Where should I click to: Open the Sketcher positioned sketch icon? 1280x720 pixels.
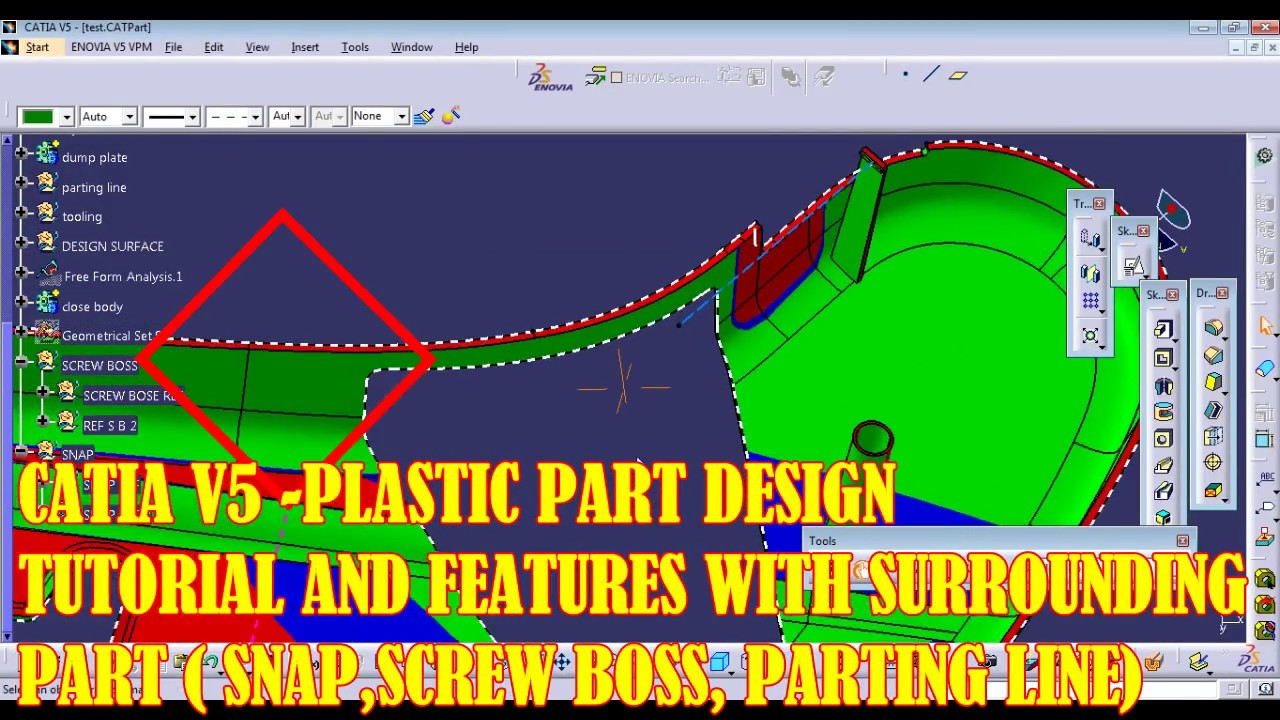[x=1133, y=266]
